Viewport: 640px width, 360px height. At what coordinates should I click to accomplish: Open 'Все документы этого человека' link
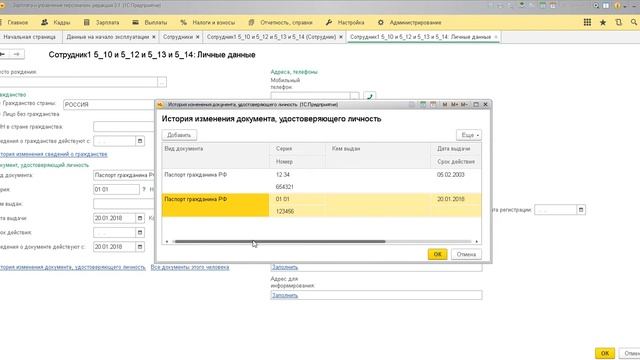pos(190,267)
